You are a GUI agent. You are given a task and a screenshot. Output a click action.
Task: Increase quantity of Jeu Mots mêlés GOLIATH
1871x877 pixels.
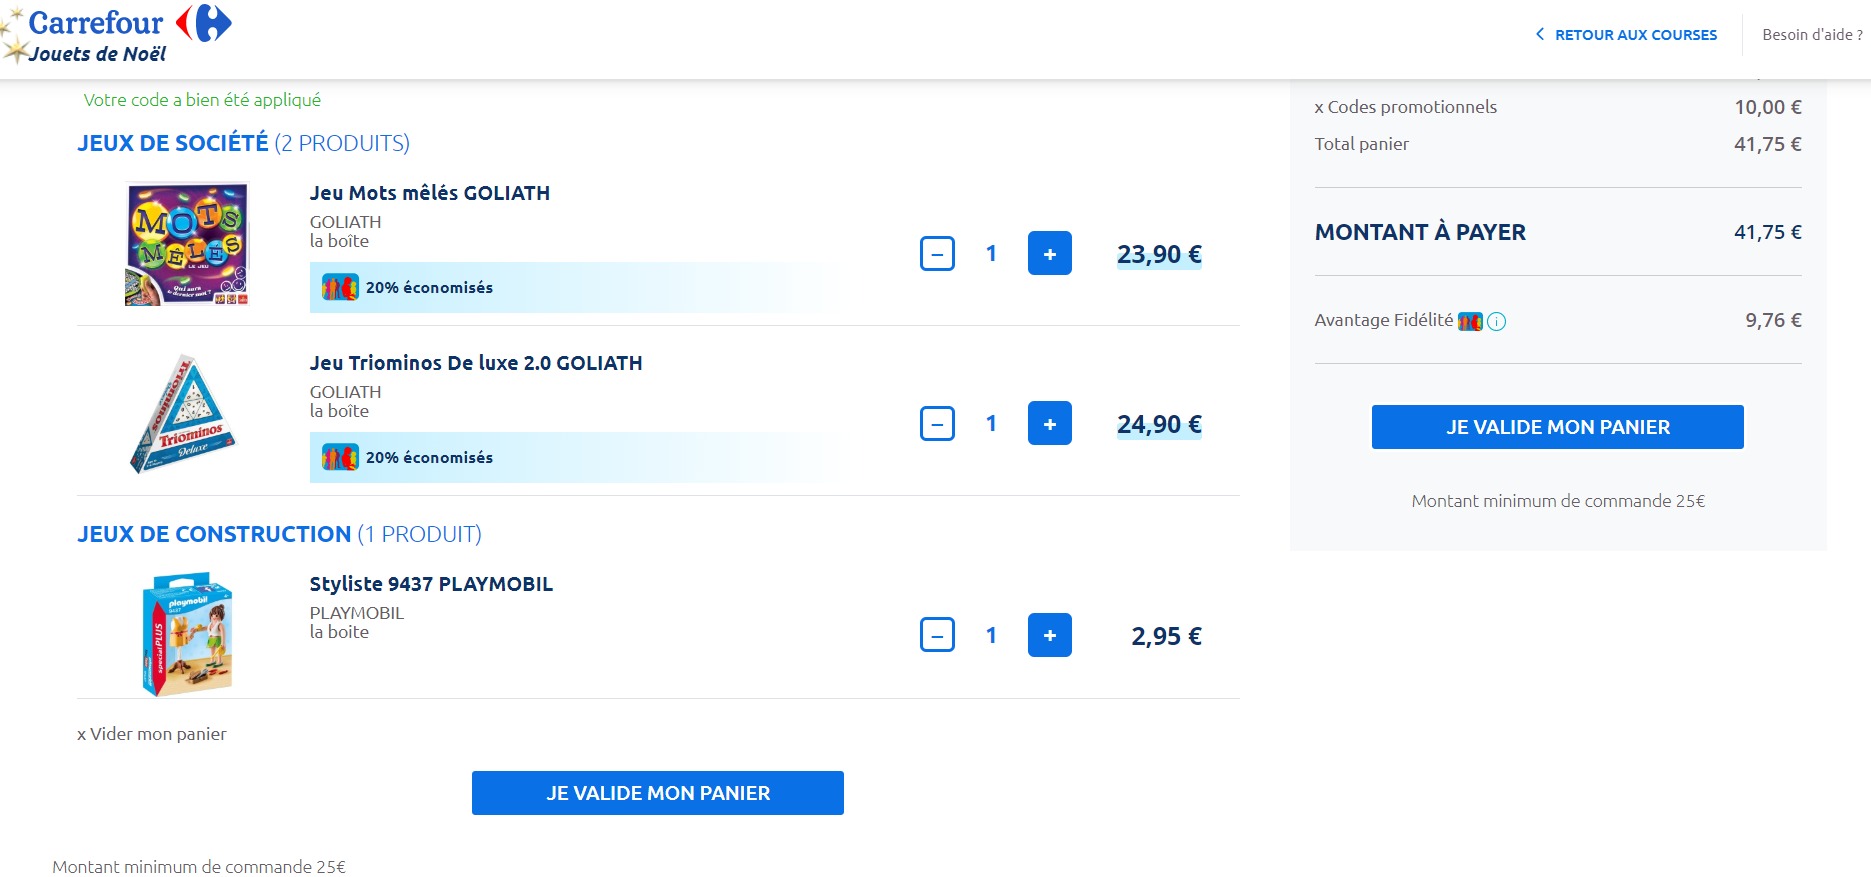click(x=1050, y=253)
